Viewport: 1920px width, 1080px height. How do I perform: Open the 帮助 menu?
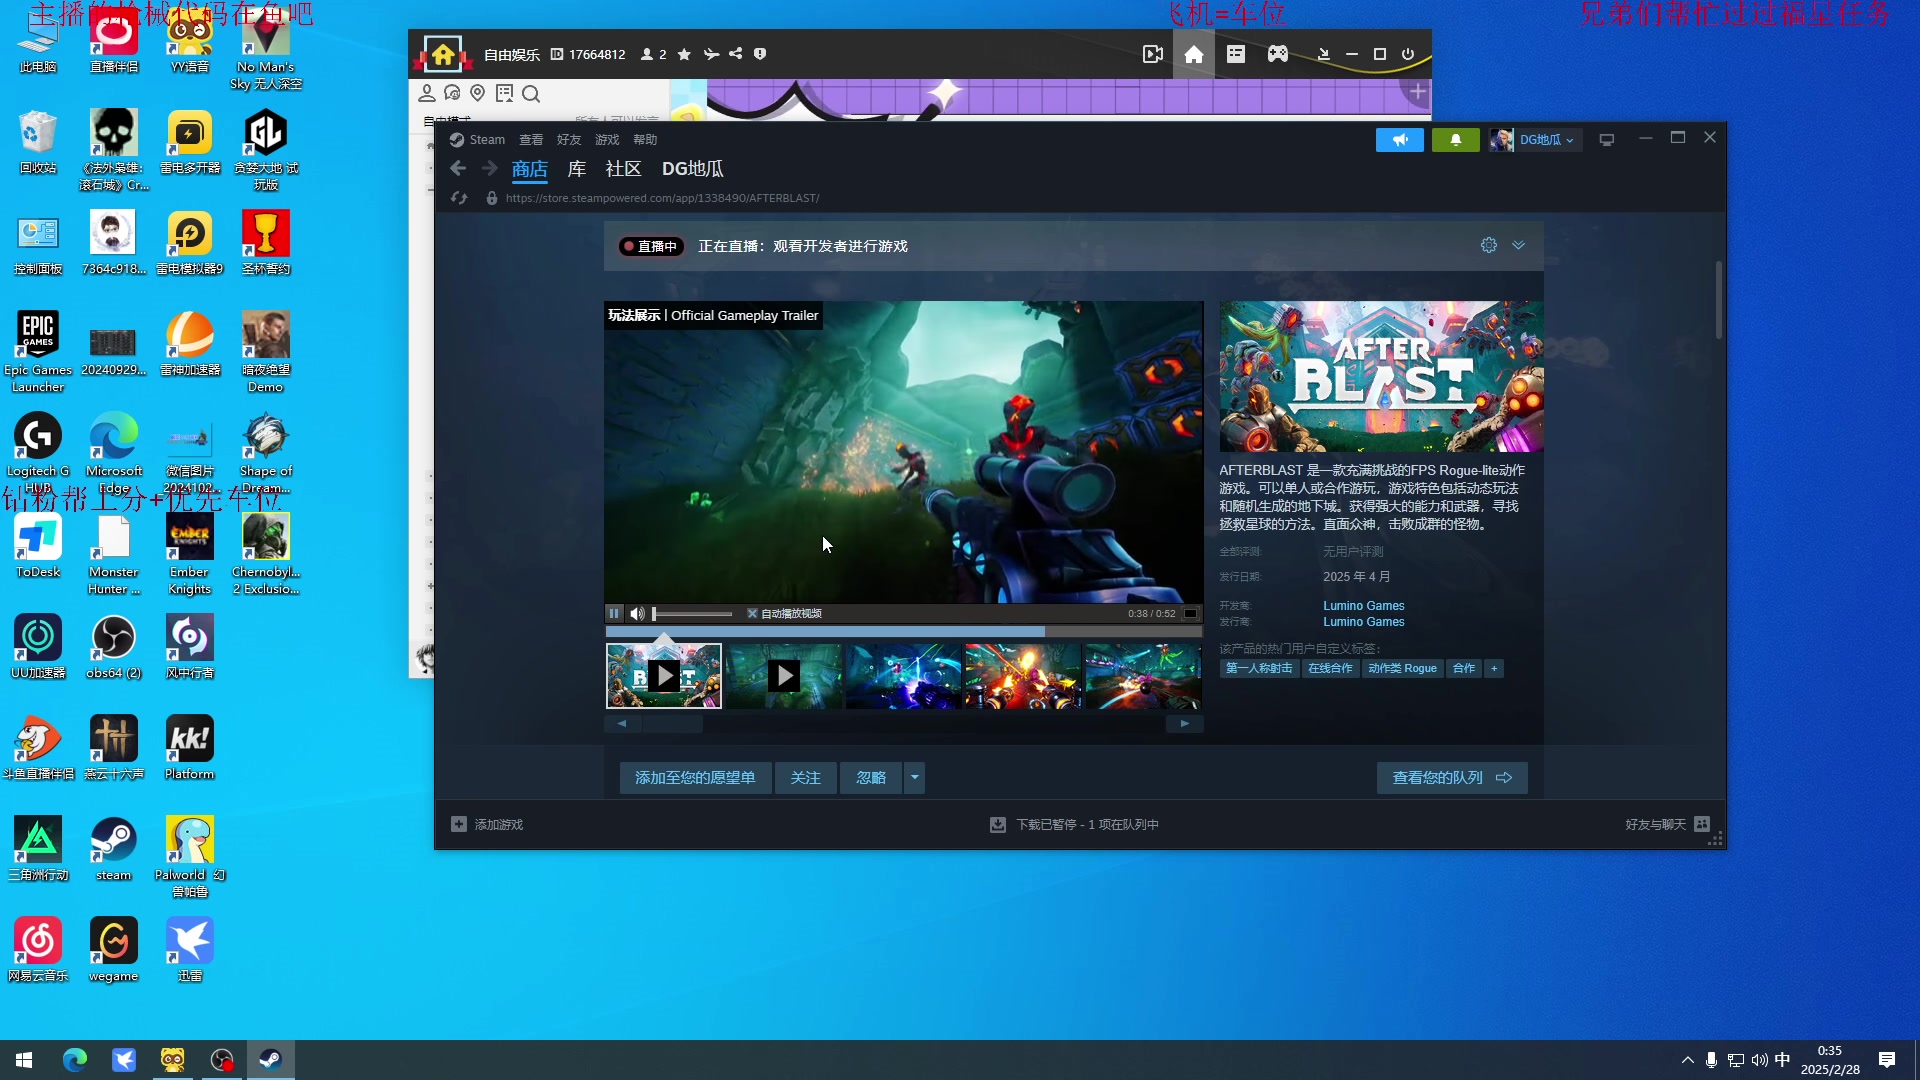click(x=645, y=140)
